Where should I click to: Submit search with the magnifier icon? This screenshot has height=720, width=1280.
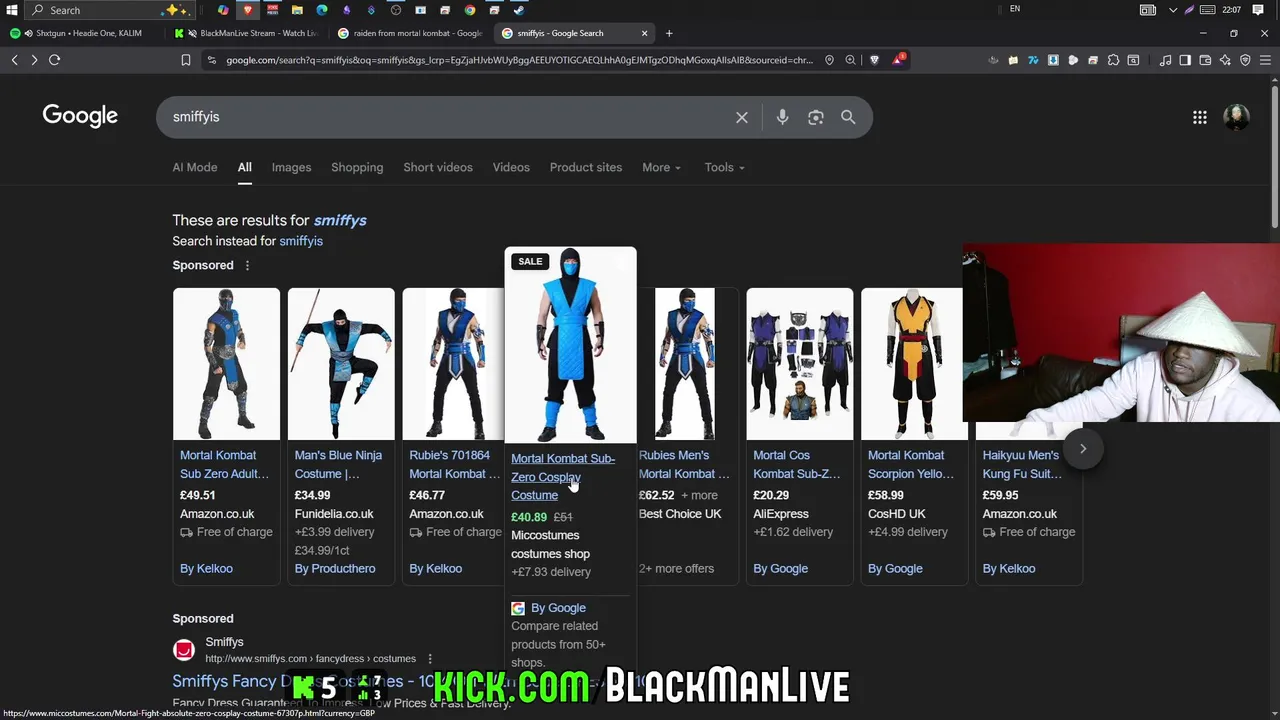point(848,117)
